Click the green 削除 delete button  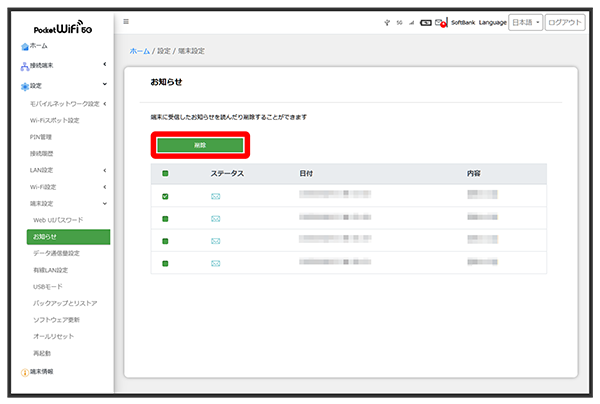pos(200,146)
